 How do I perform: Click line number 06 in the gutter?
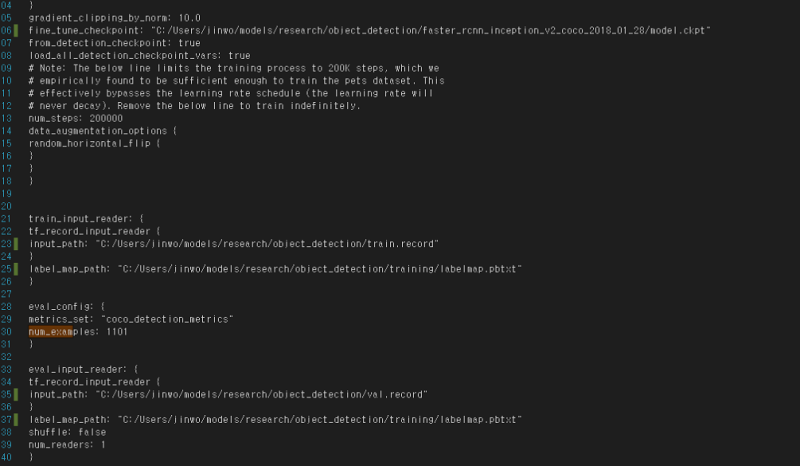tap(7, 30)
